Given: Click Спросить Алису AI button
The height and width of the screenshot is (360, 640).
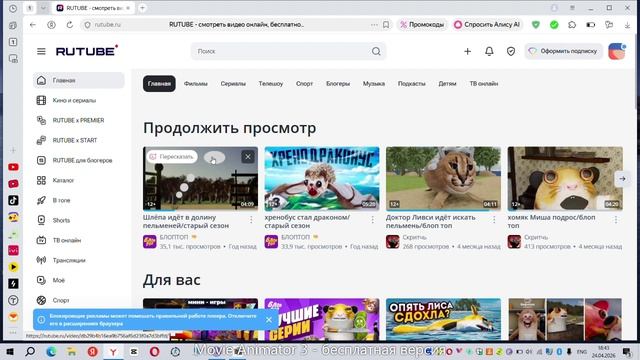Looking at the screenshot, I should click(487, 25).
